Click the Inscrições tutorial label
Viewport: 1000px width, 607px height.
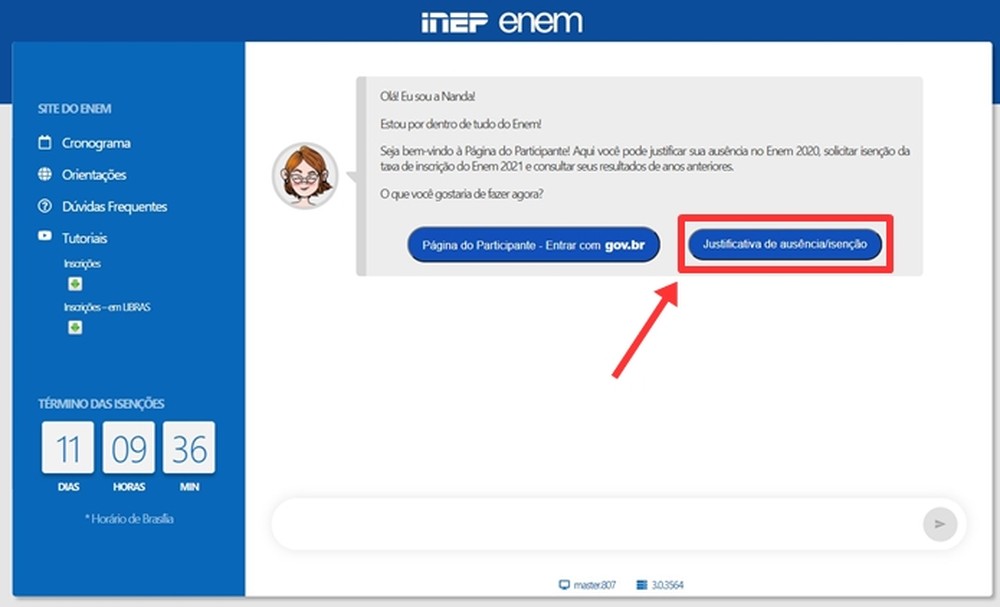(82, 263)
